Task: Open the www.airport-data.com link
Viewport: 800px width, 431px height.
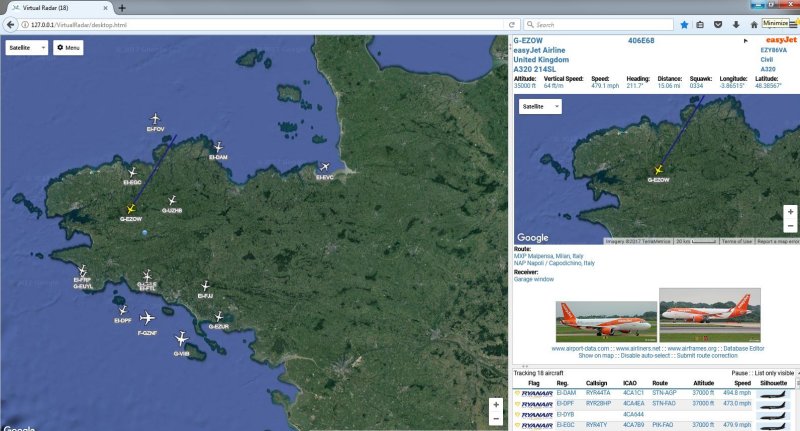Action: pyautogui.click(x=580, y=348)
